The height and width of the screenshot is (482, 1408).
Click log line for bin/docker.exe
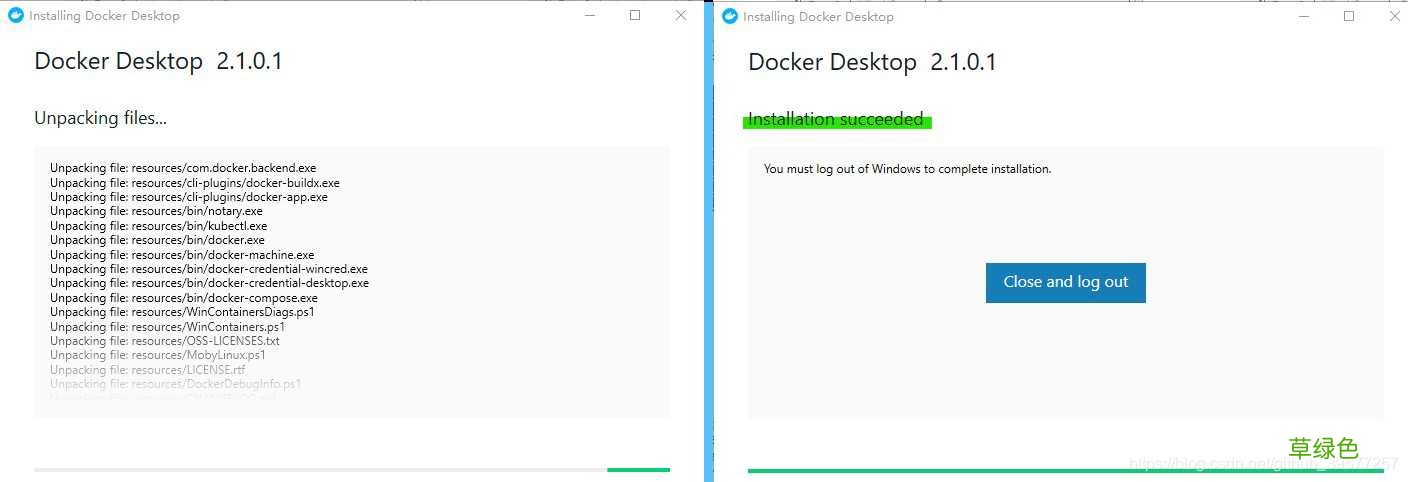click(x=157, y=240)
